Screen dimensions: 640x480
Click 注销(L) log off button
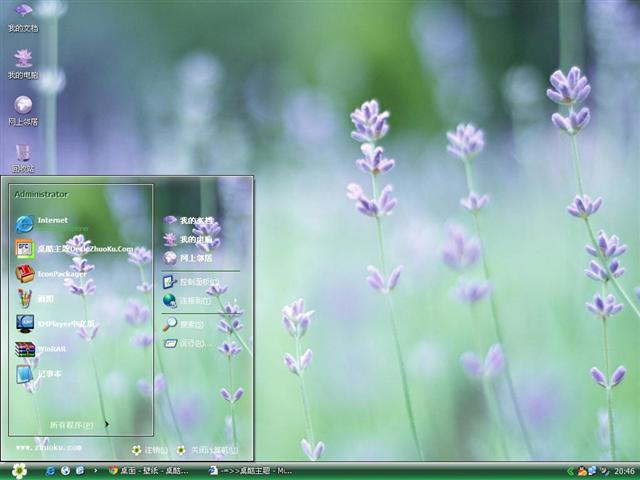(150, 450)
